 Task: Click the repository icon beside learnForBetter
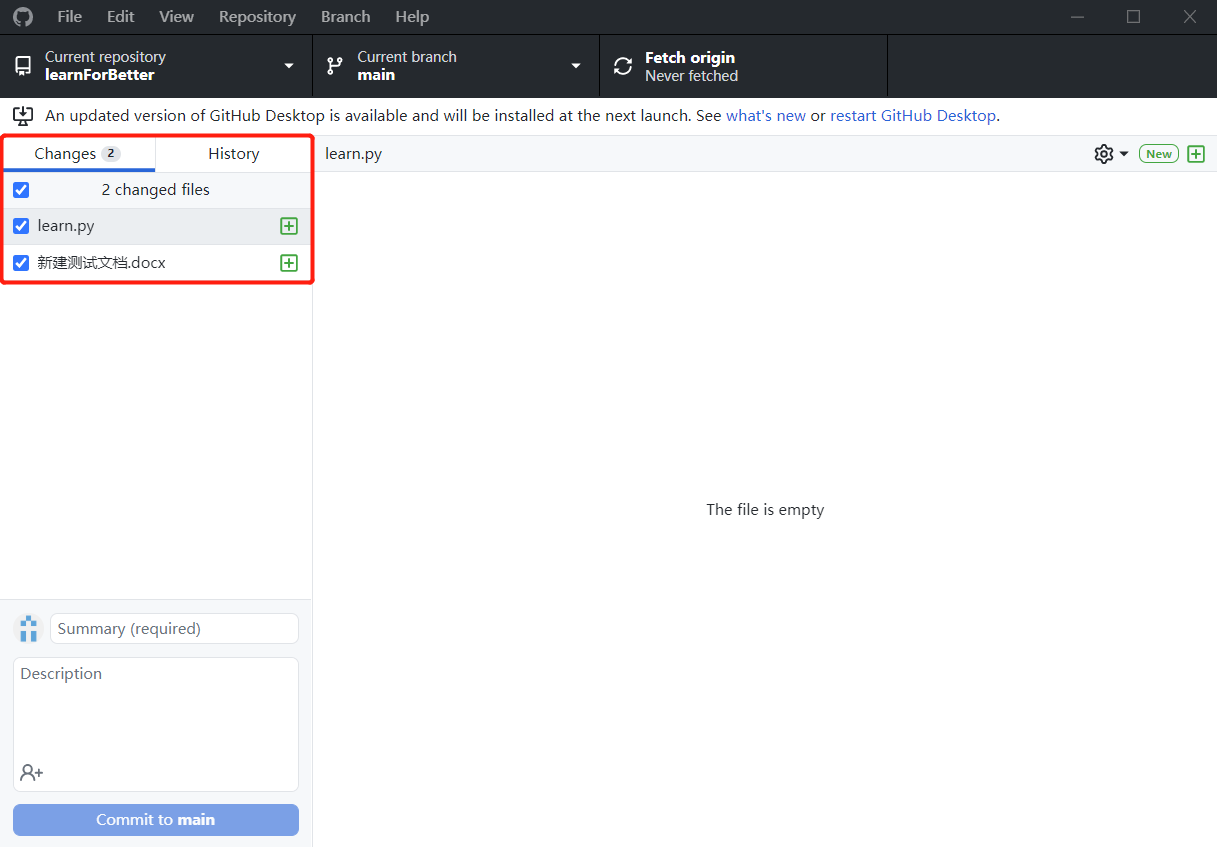click(x=23, y=66)
